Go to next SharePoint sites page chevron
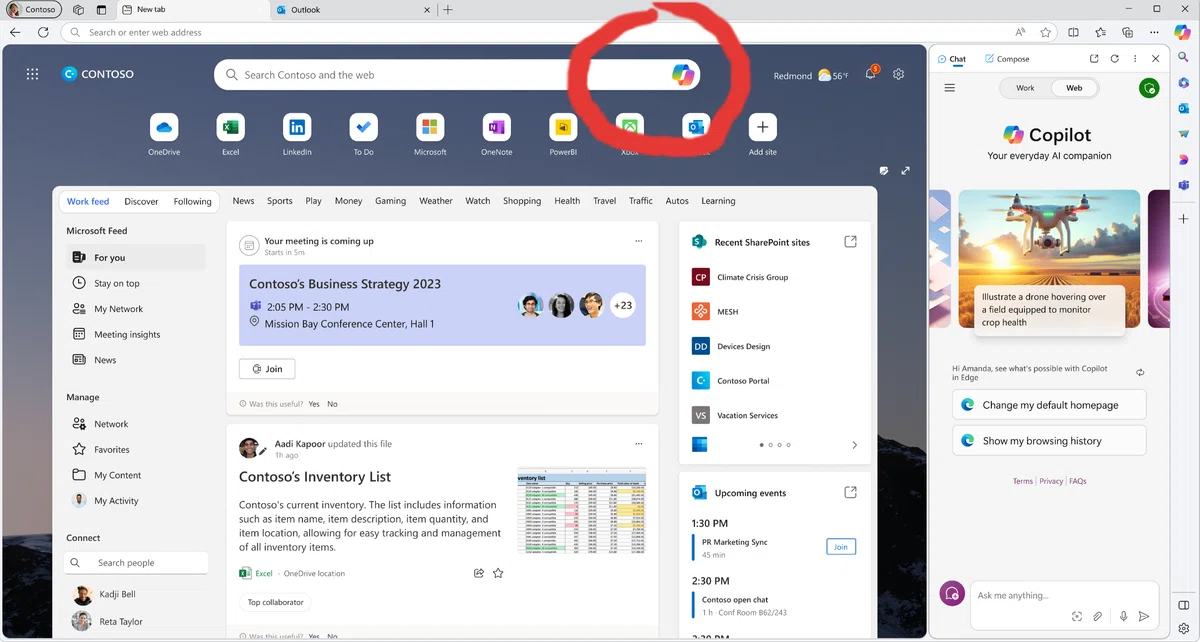The width and height of the screenshot is (1200, 642). pyautogui.click(x=854, y=445)
